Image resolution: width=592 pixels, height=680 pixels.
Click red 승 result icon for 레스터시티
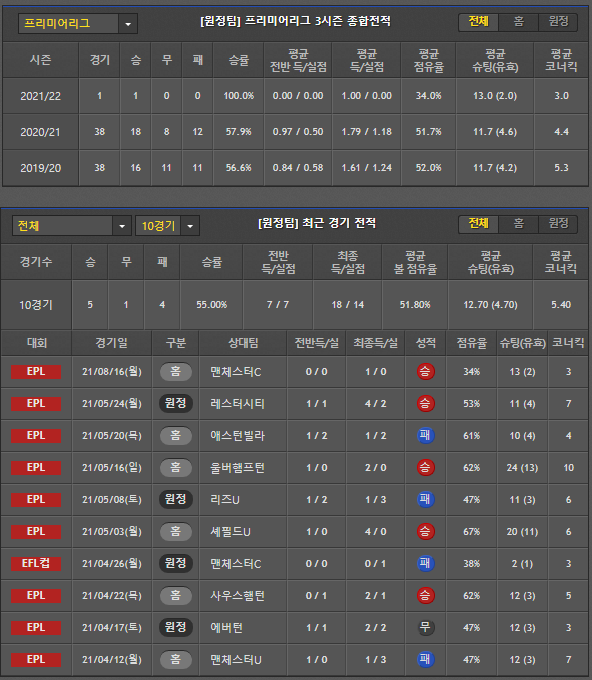pyautogui.click(x=425, y=403)
